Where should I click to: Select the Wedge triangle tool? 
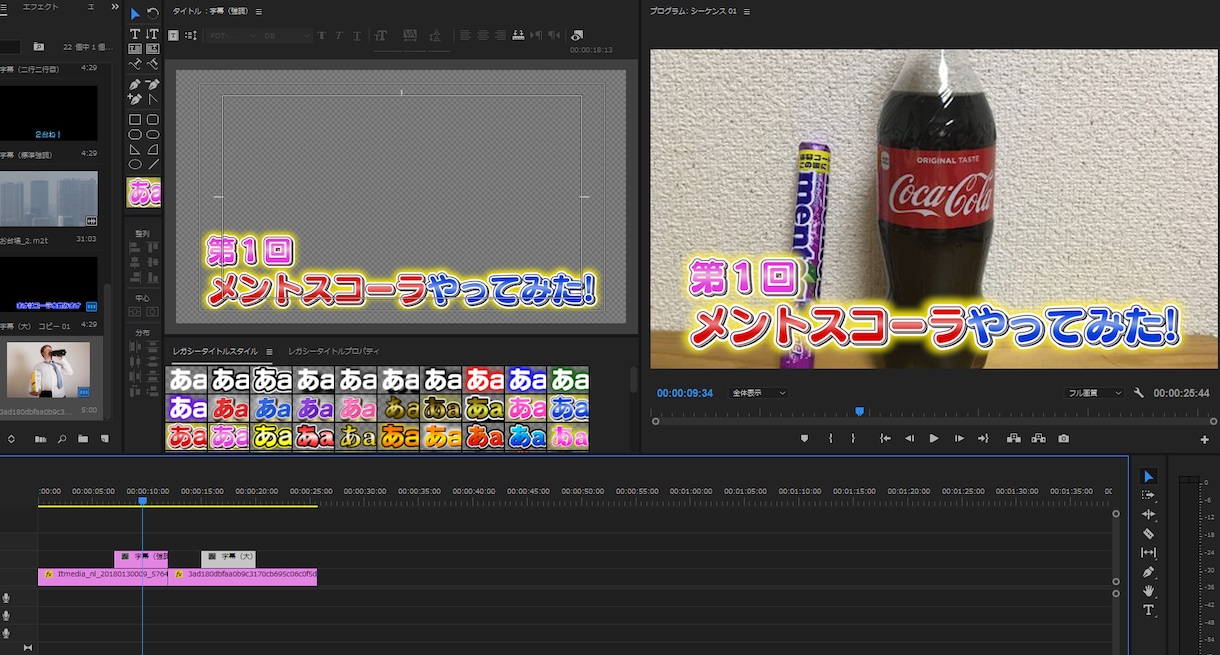tap(135, 149)
